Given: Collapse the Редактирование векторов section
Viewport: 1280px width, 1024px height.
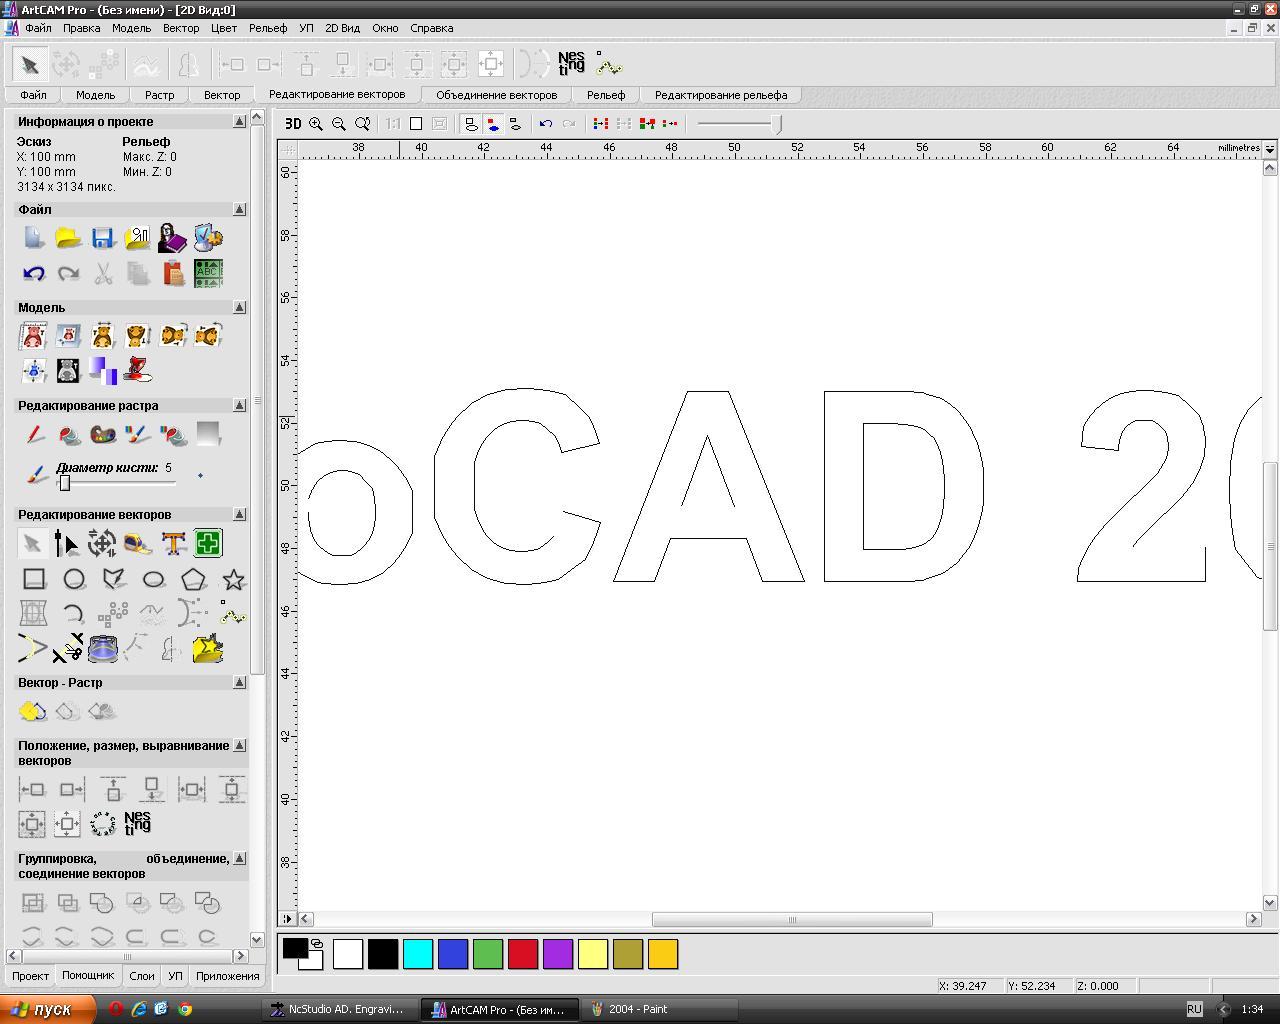Looking at the screenshot, I should (239, 514).
